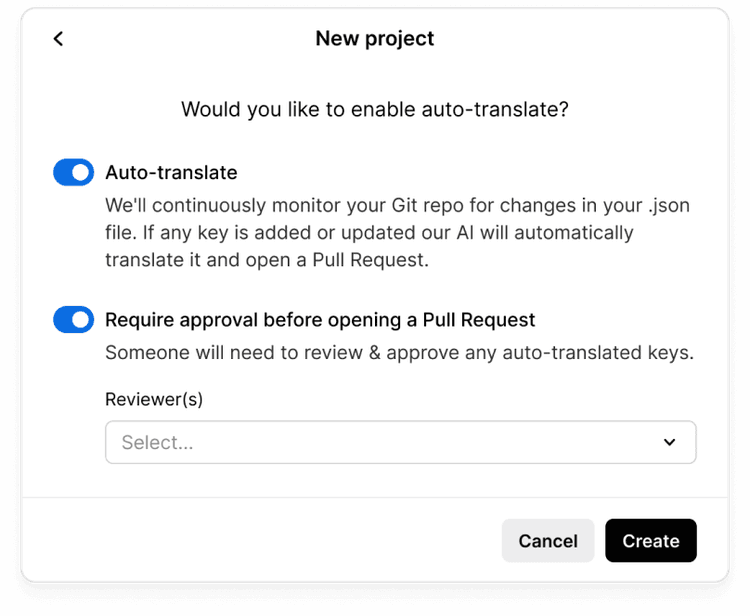
Task: Disable the Auto-translate toggle switch
Action: [x=74, y=172]
